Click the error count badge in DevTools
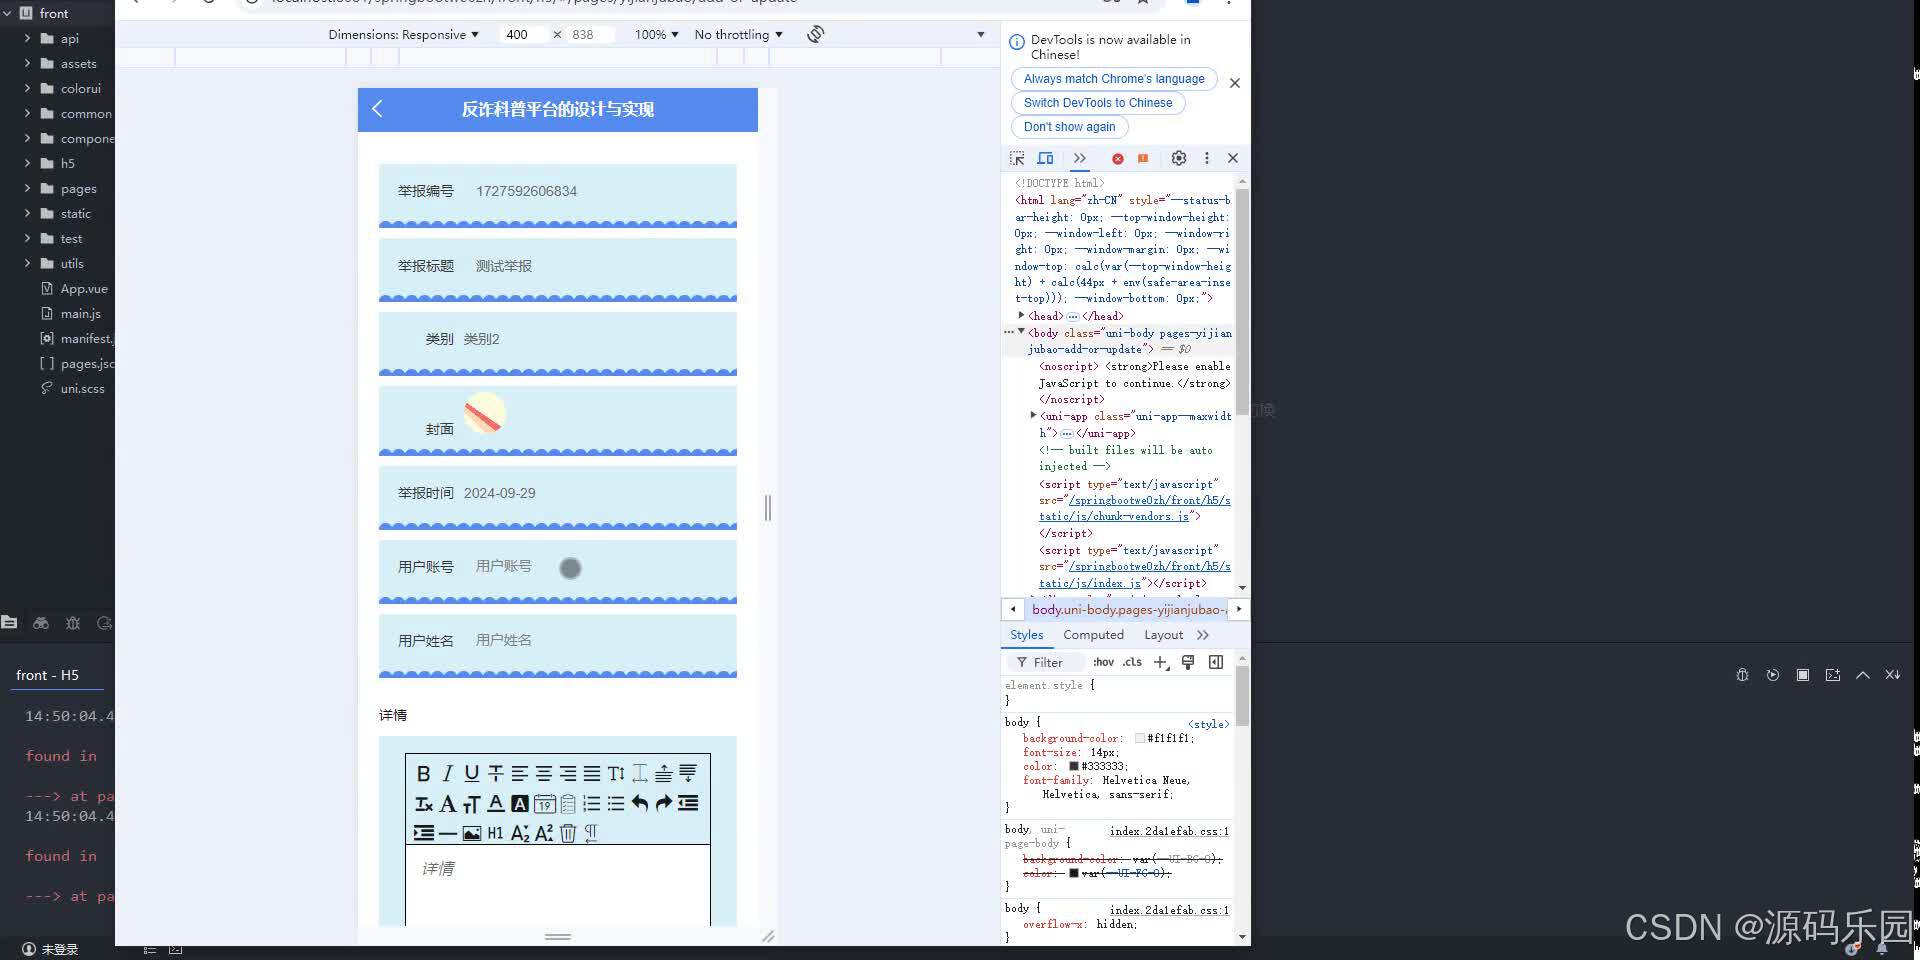 tap(1118, 158)
